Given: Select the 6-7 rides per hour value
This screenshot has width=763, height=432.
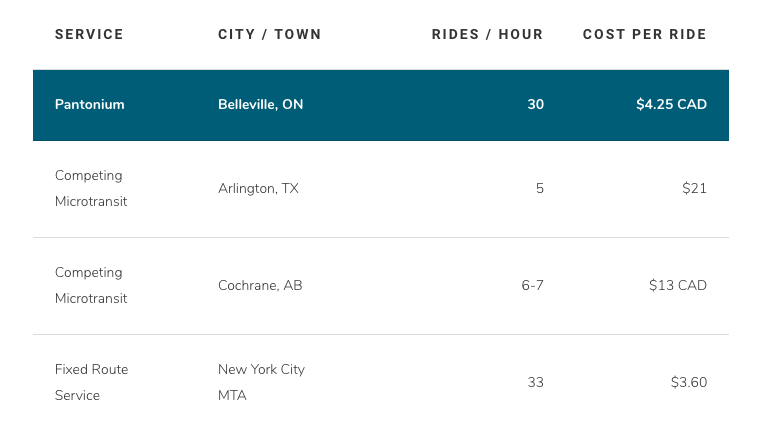Looking at the screenshot, I should [532, 285].
